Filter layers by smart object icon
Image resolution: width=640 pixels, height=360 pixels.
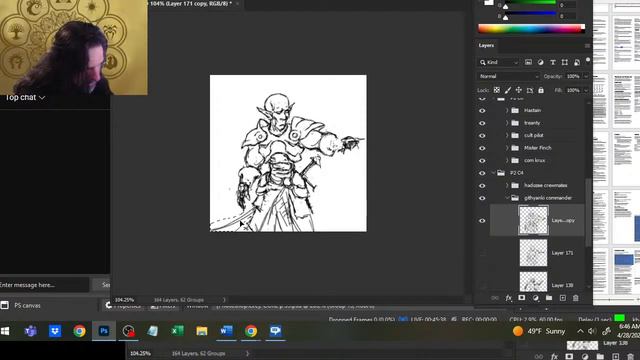tap(577, 62)
